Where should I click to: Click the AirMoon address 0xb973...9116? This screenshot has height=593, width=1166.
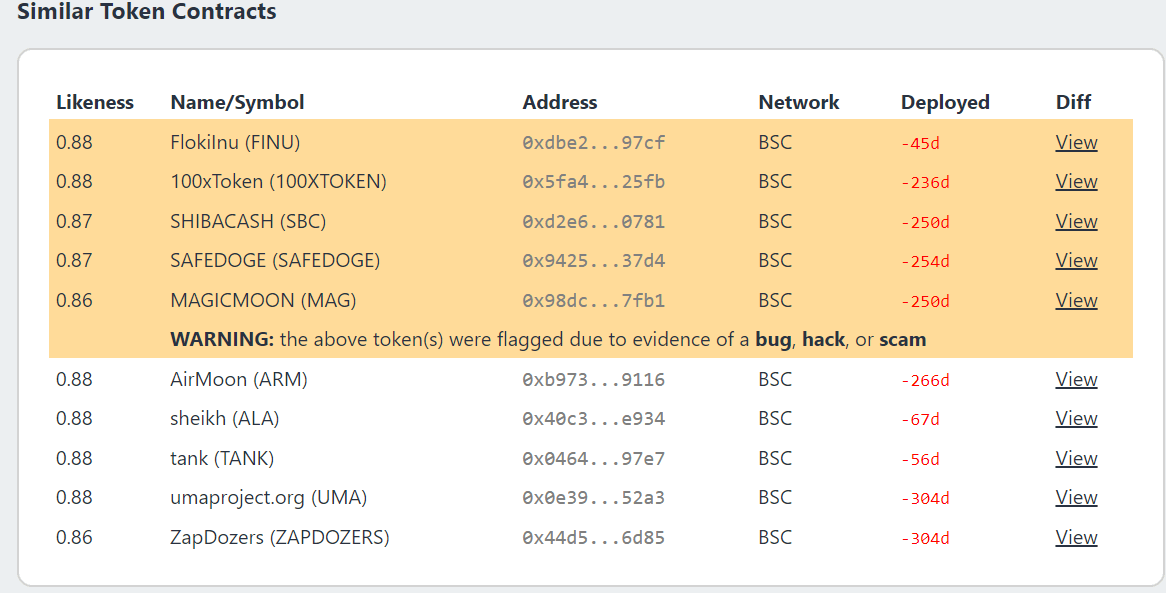593,380
